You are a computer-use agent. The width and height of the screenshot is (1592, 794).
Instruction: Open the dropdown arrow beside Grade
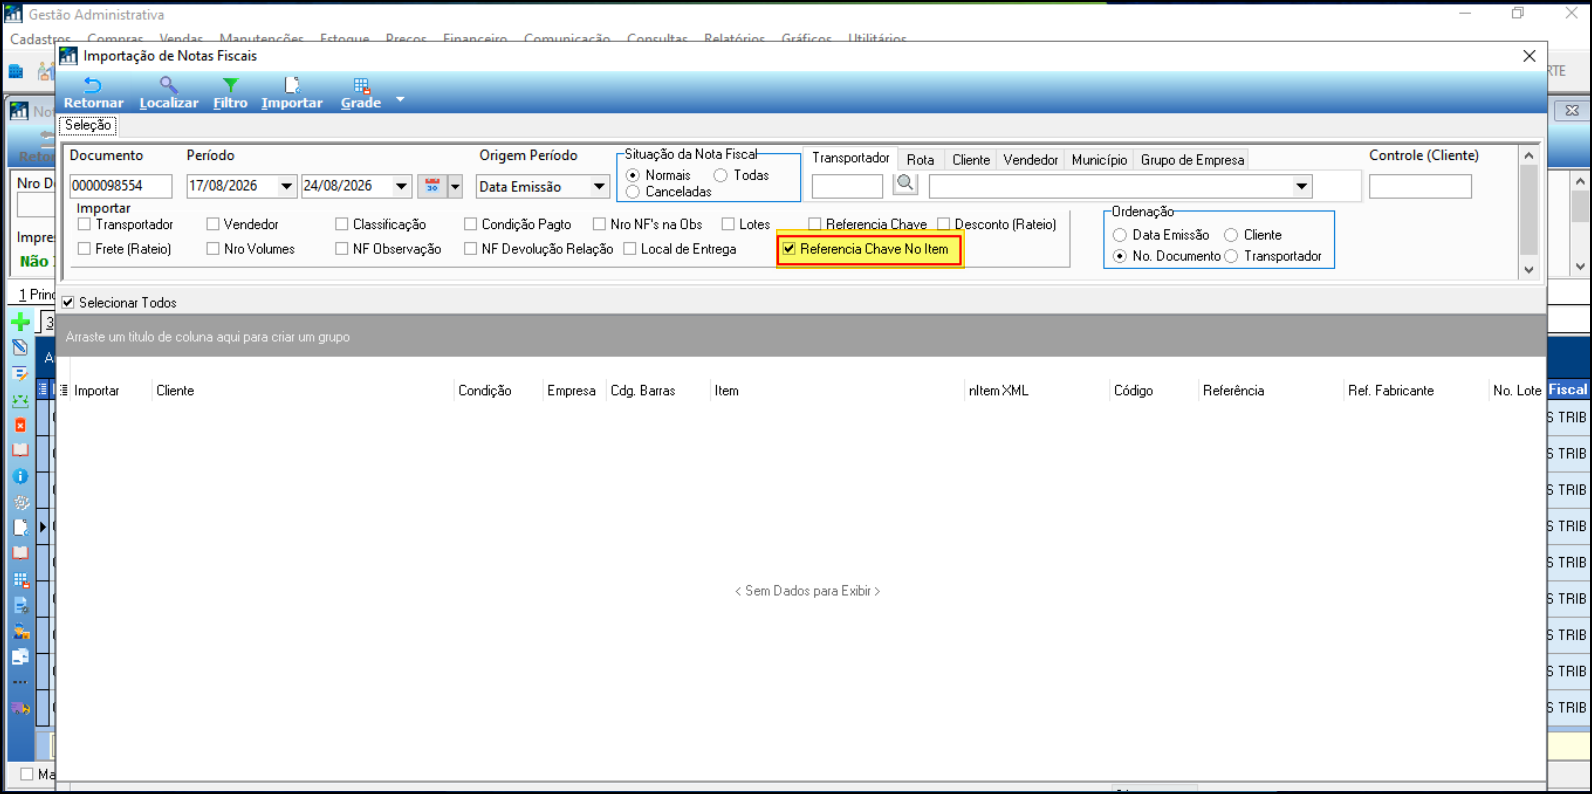point(400,99)
